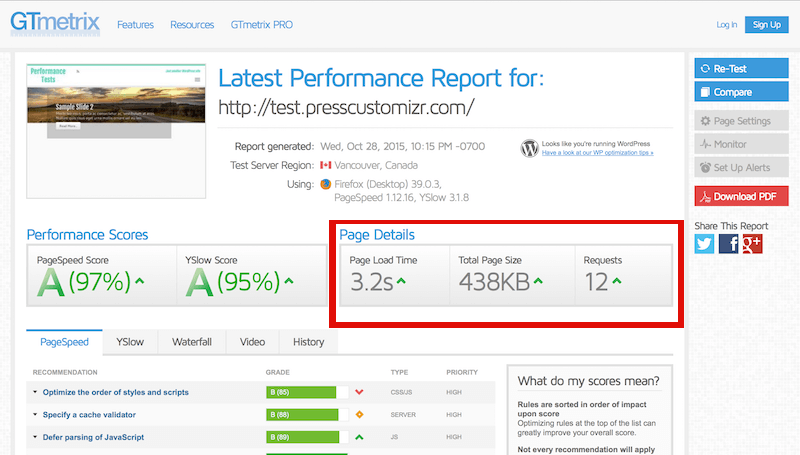This screenshot has width=800, height=455.
Task: Click the Monitor button
Action: coord(741,144)
